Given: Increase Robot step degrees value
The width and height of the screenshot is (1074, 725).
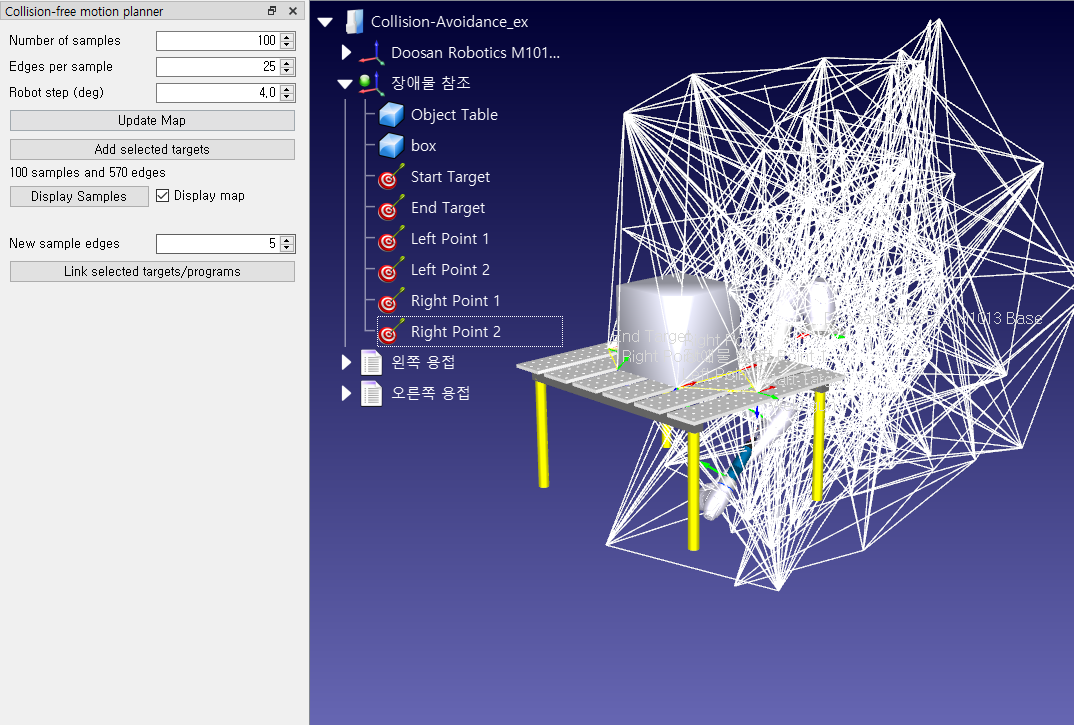Looking at the screenshot, I should [287, 89].
